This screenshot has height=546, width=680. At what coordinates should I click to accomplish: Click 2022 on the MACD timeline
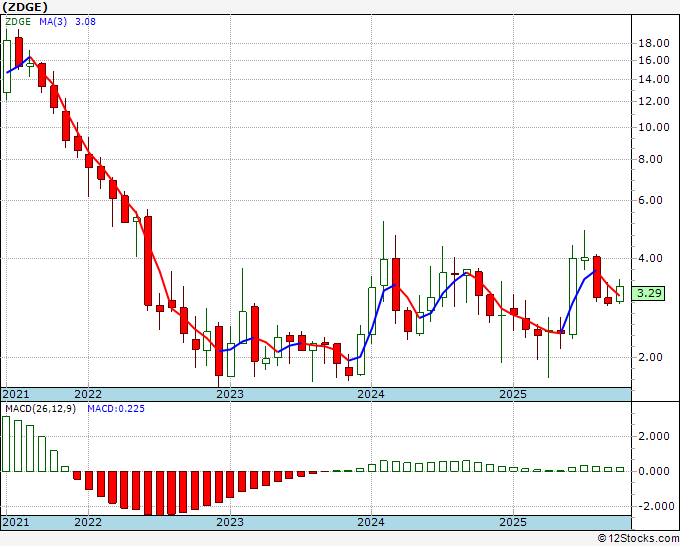click(88, 522)
